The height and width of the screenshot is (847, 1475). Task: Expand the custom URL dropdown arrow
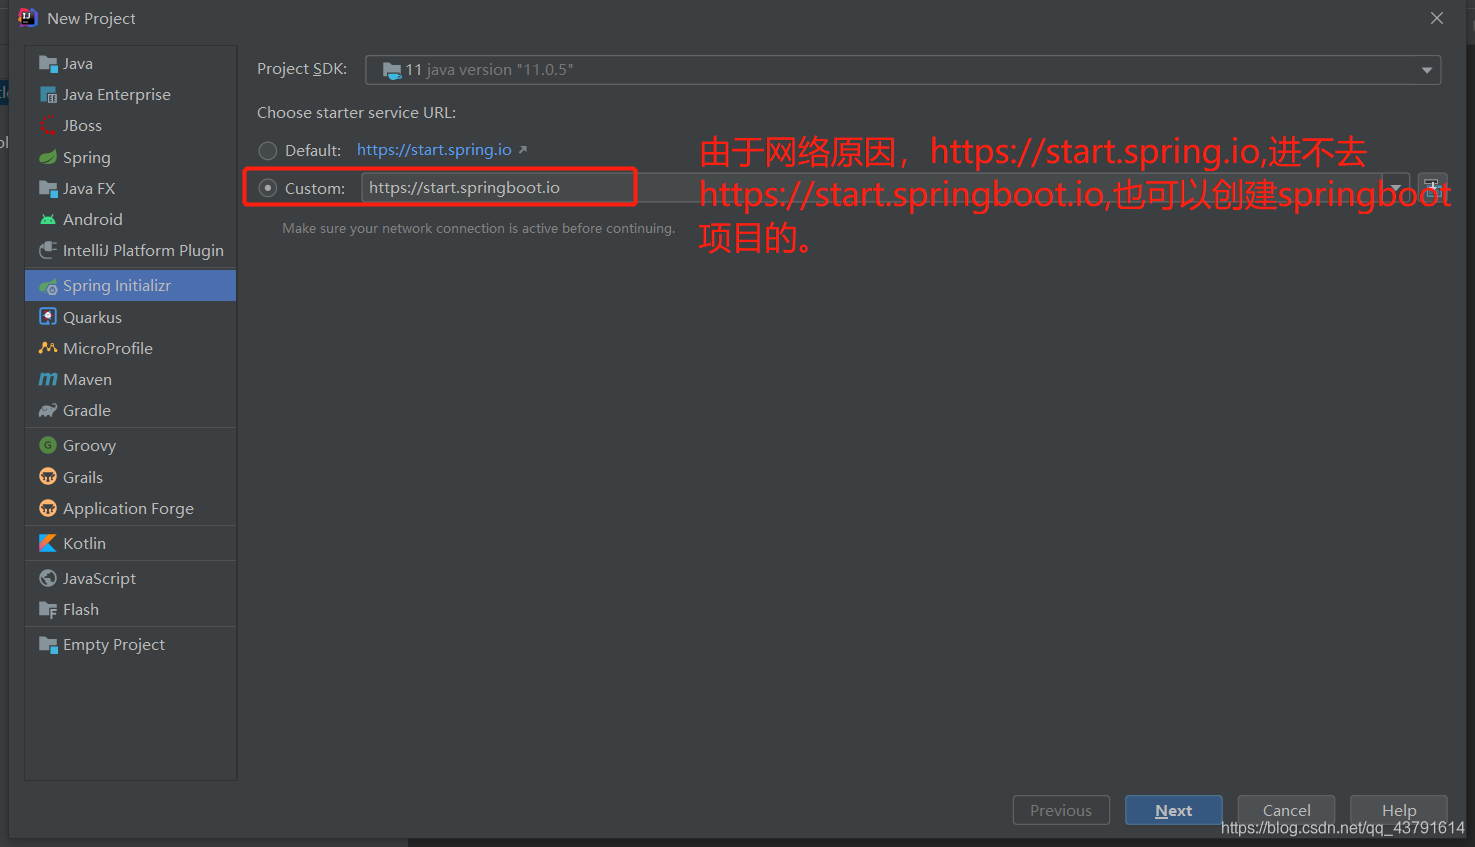coord(1396,187)
